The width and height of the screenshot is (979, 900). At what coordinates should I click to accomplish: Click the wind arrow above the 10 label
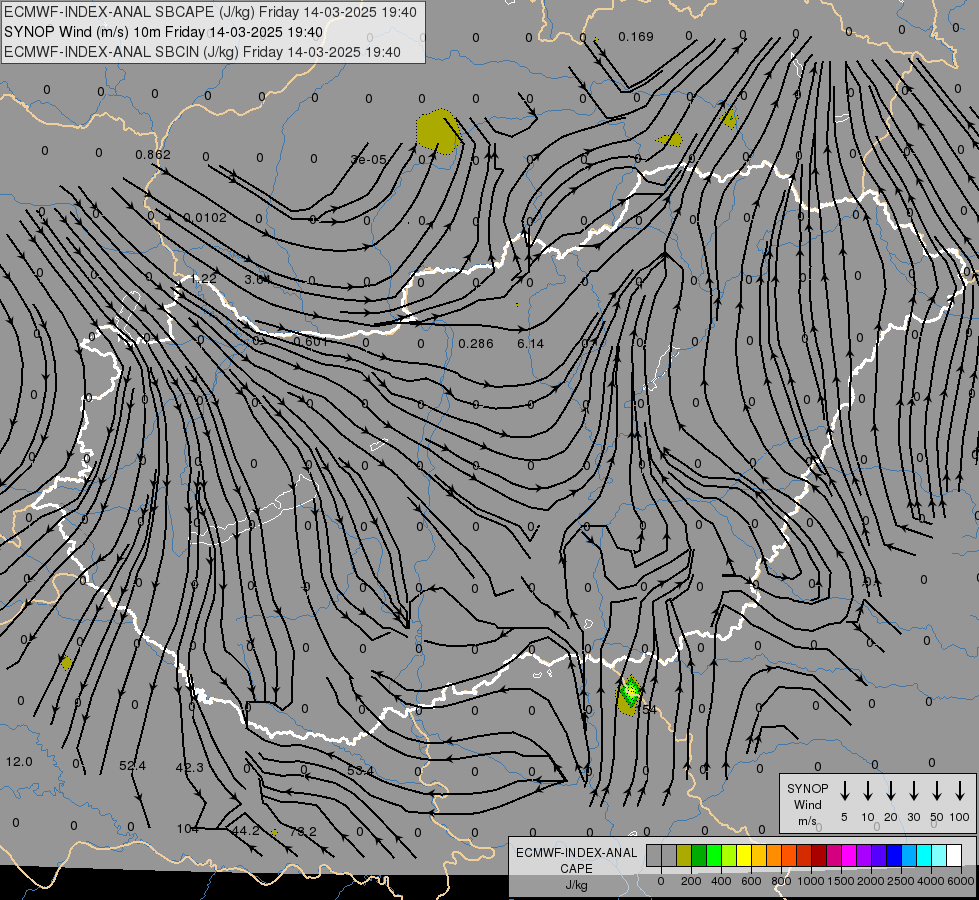867,790
